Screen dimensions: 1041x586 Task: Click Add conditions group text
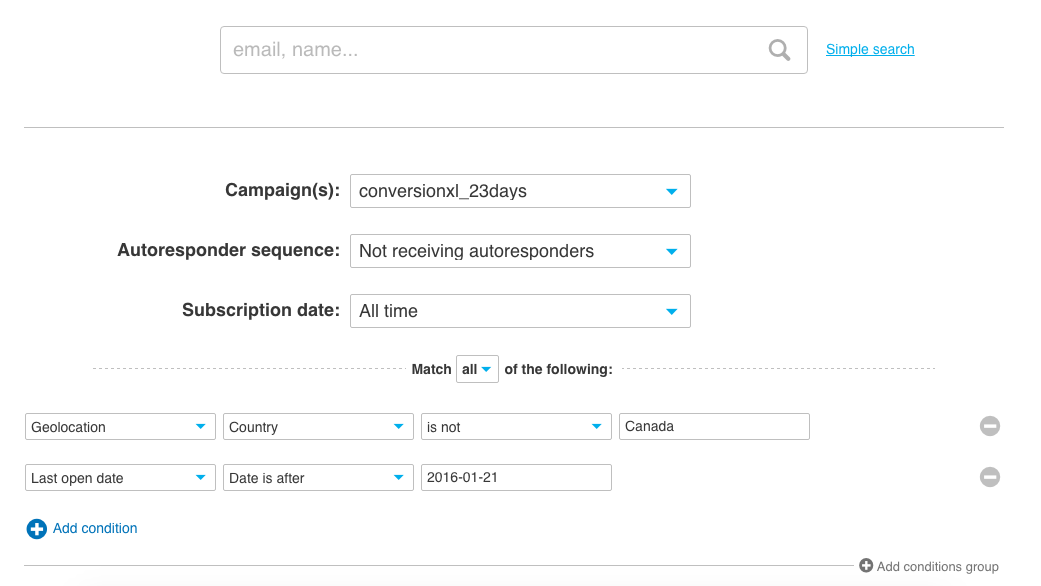[x=937, y=567]
